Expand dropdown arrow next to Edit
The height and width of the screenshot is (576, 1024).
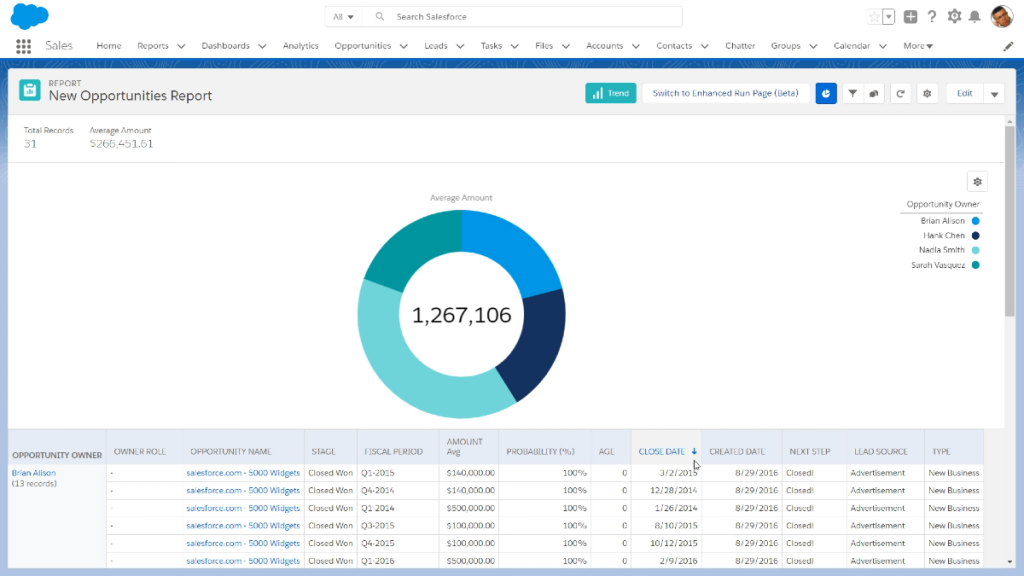click(994, 93)
